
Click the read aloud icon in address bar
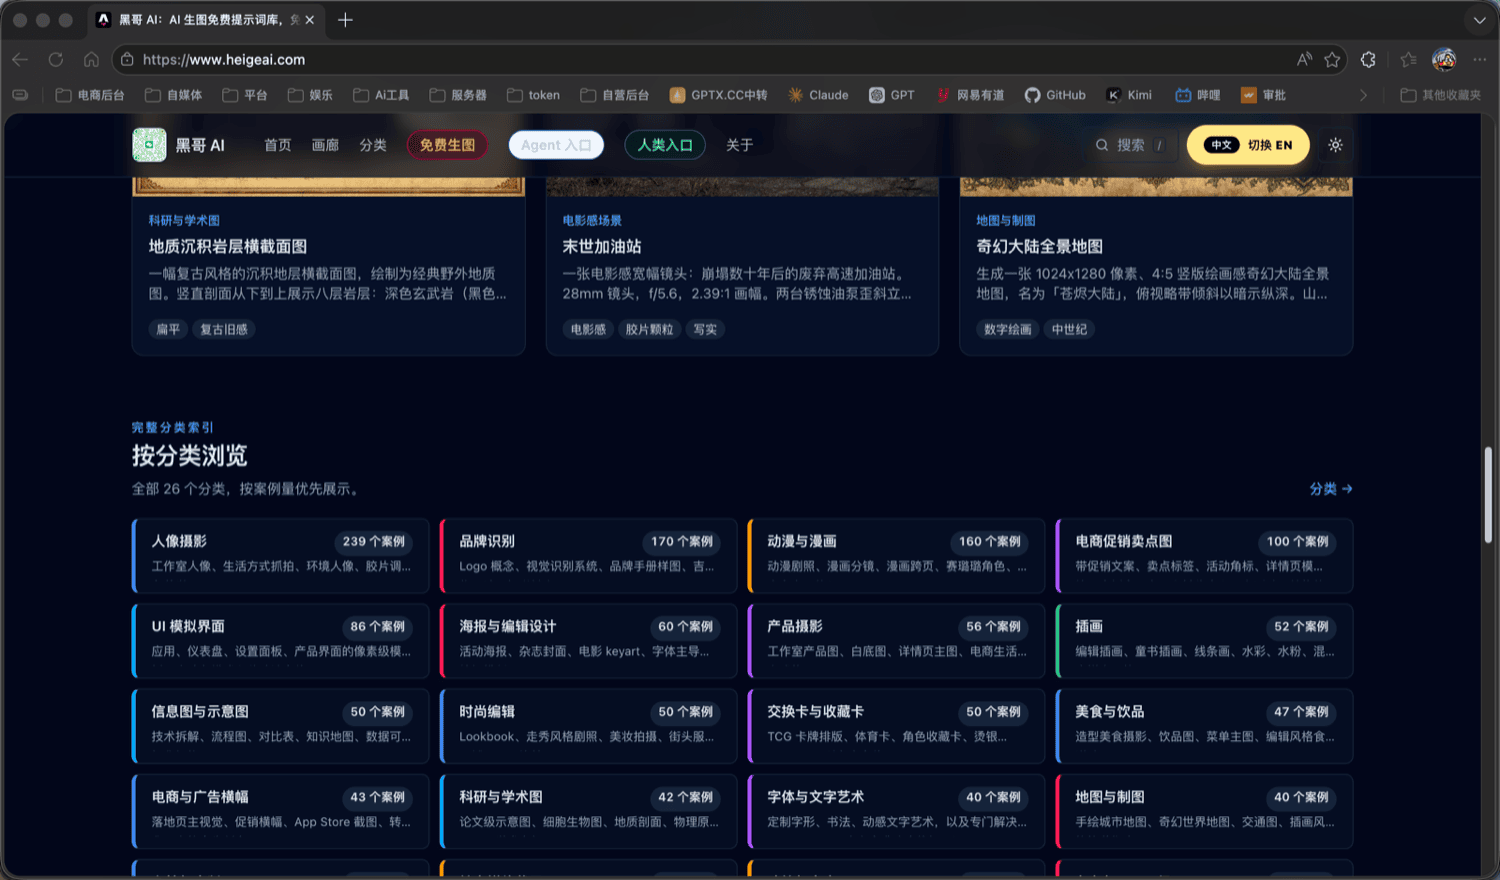coord(1304,60)
